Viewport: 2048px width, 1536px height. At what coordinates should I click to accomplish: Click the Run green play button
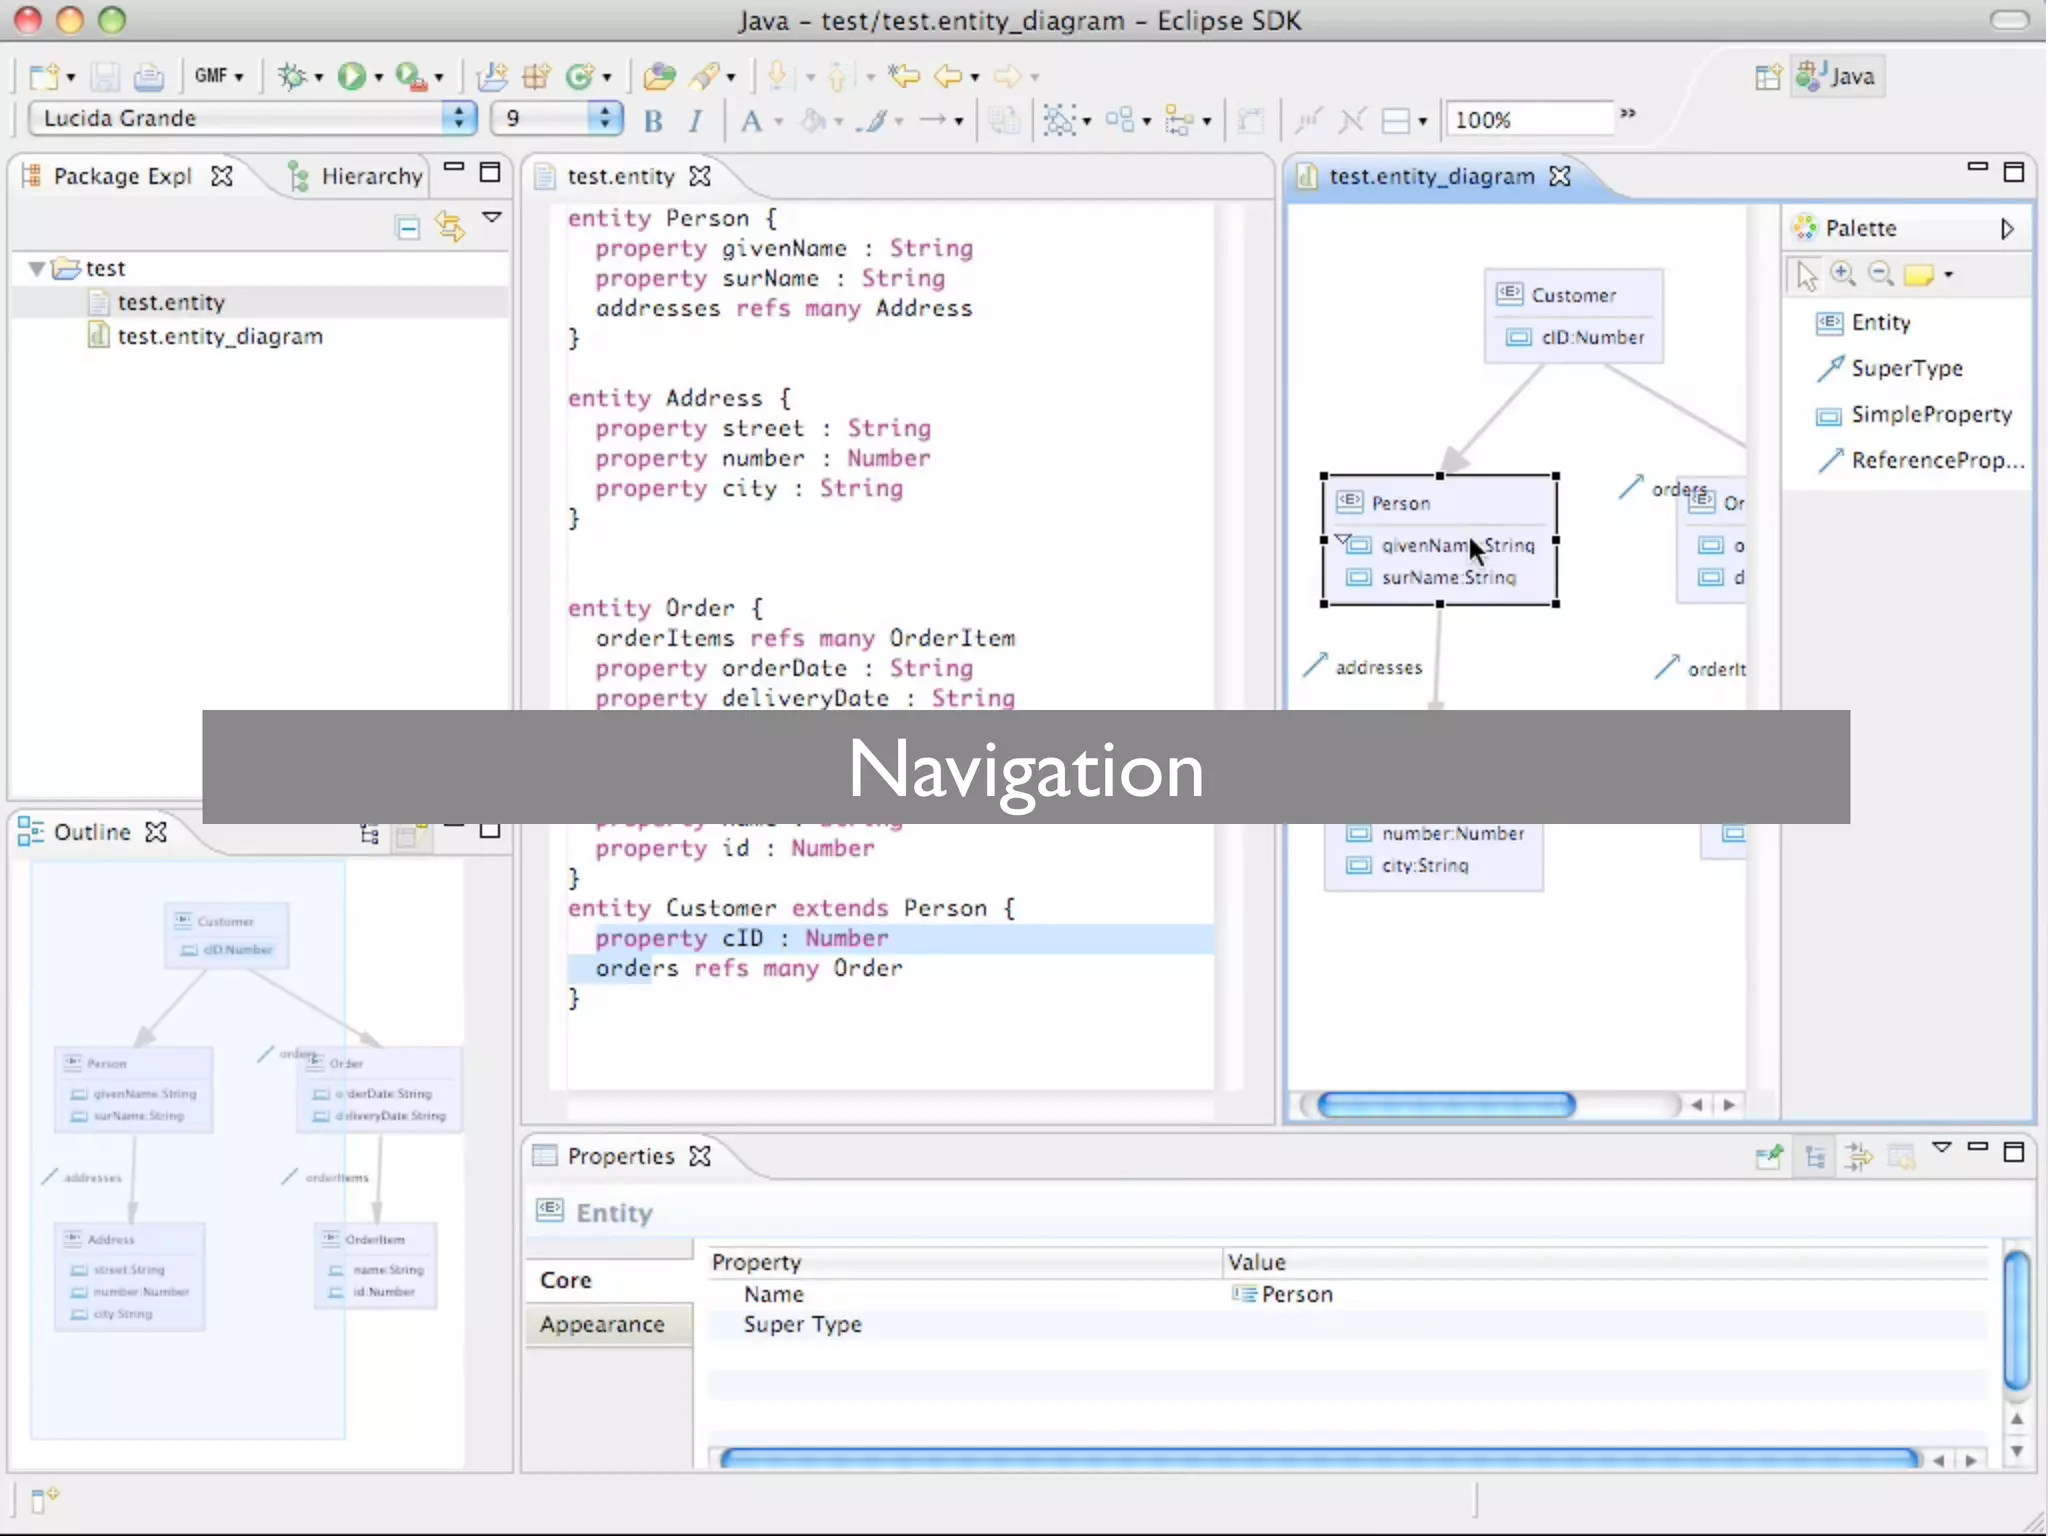tap(351, 76)
